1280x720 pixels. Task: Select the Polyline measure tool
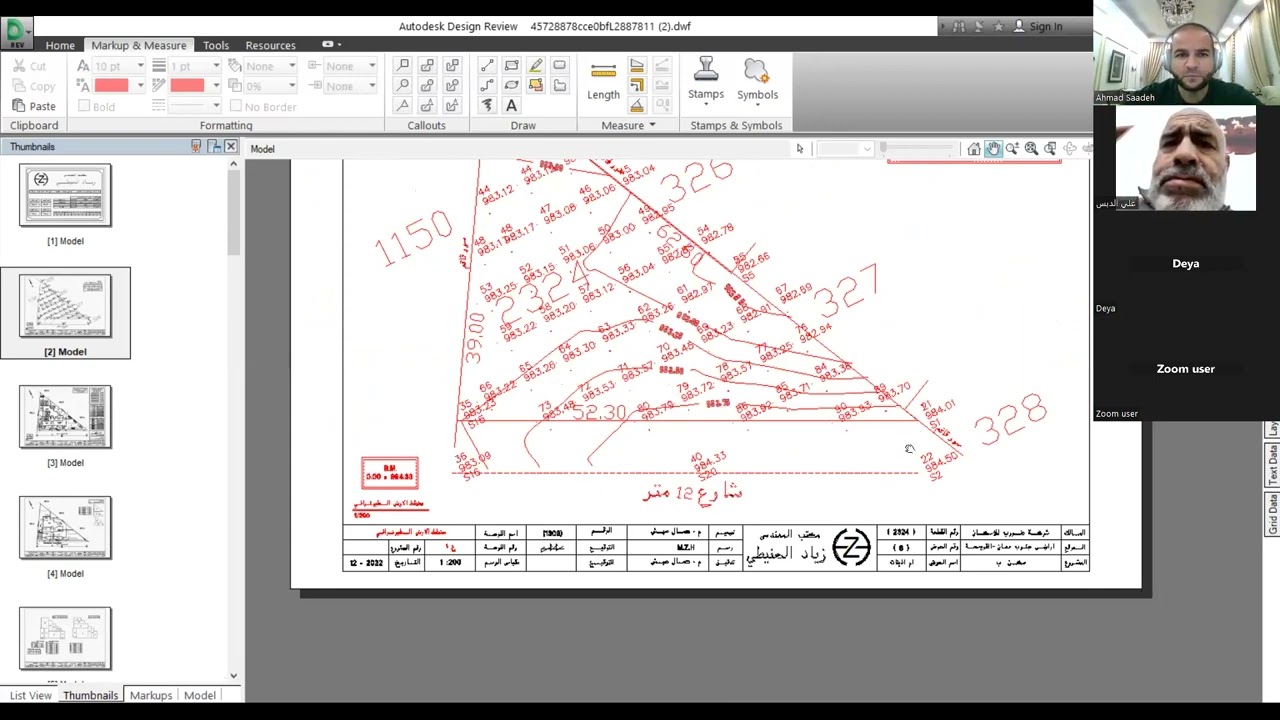tap(637, 86)
